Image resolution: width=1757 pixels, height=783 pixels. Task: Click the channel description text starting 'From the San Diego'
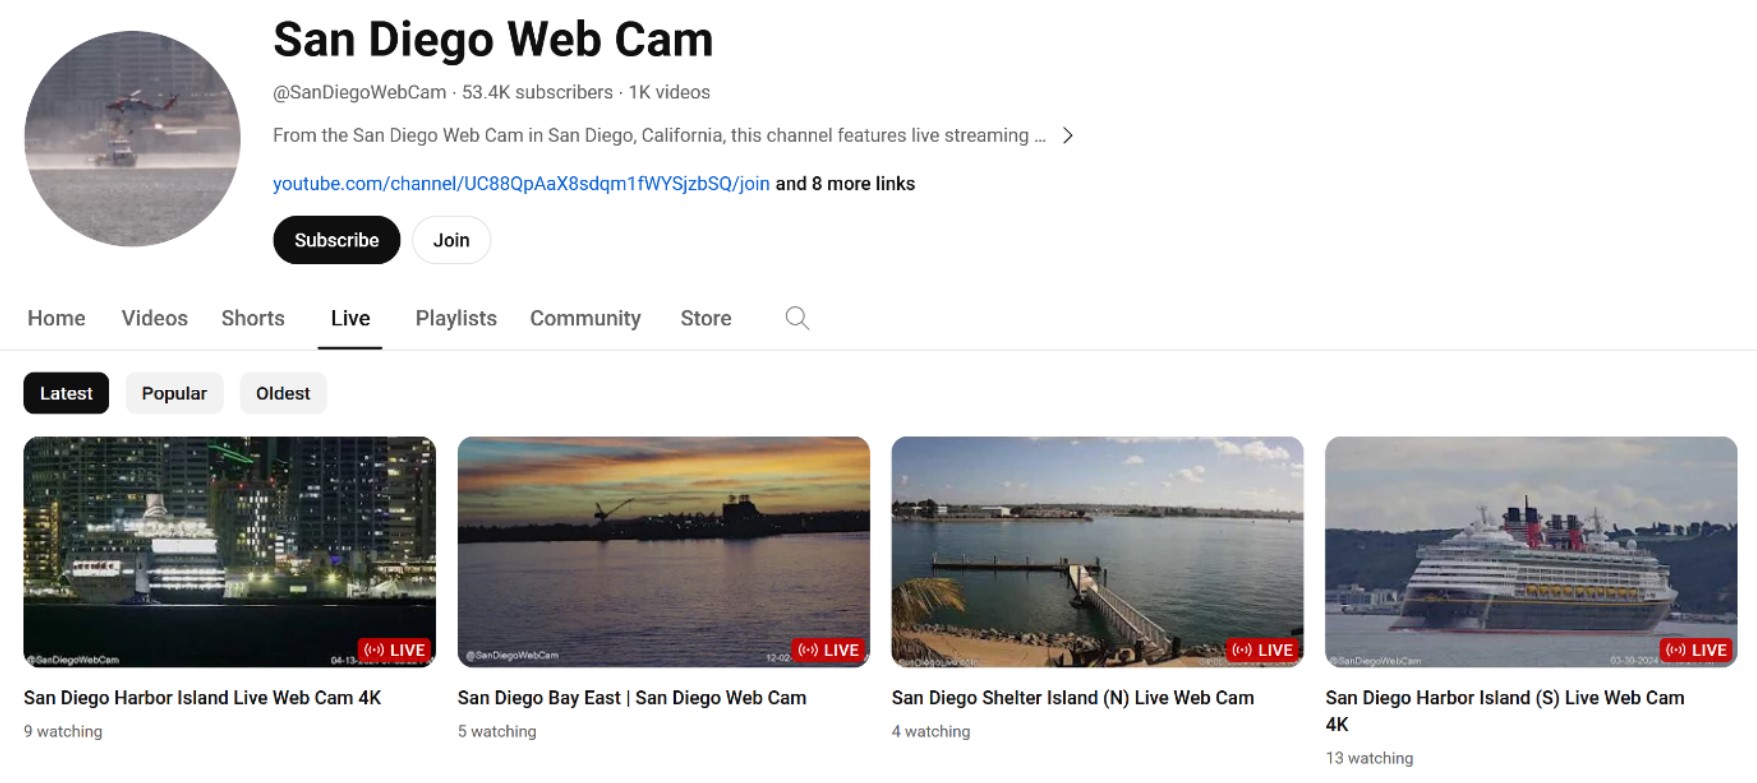(659, 135)
